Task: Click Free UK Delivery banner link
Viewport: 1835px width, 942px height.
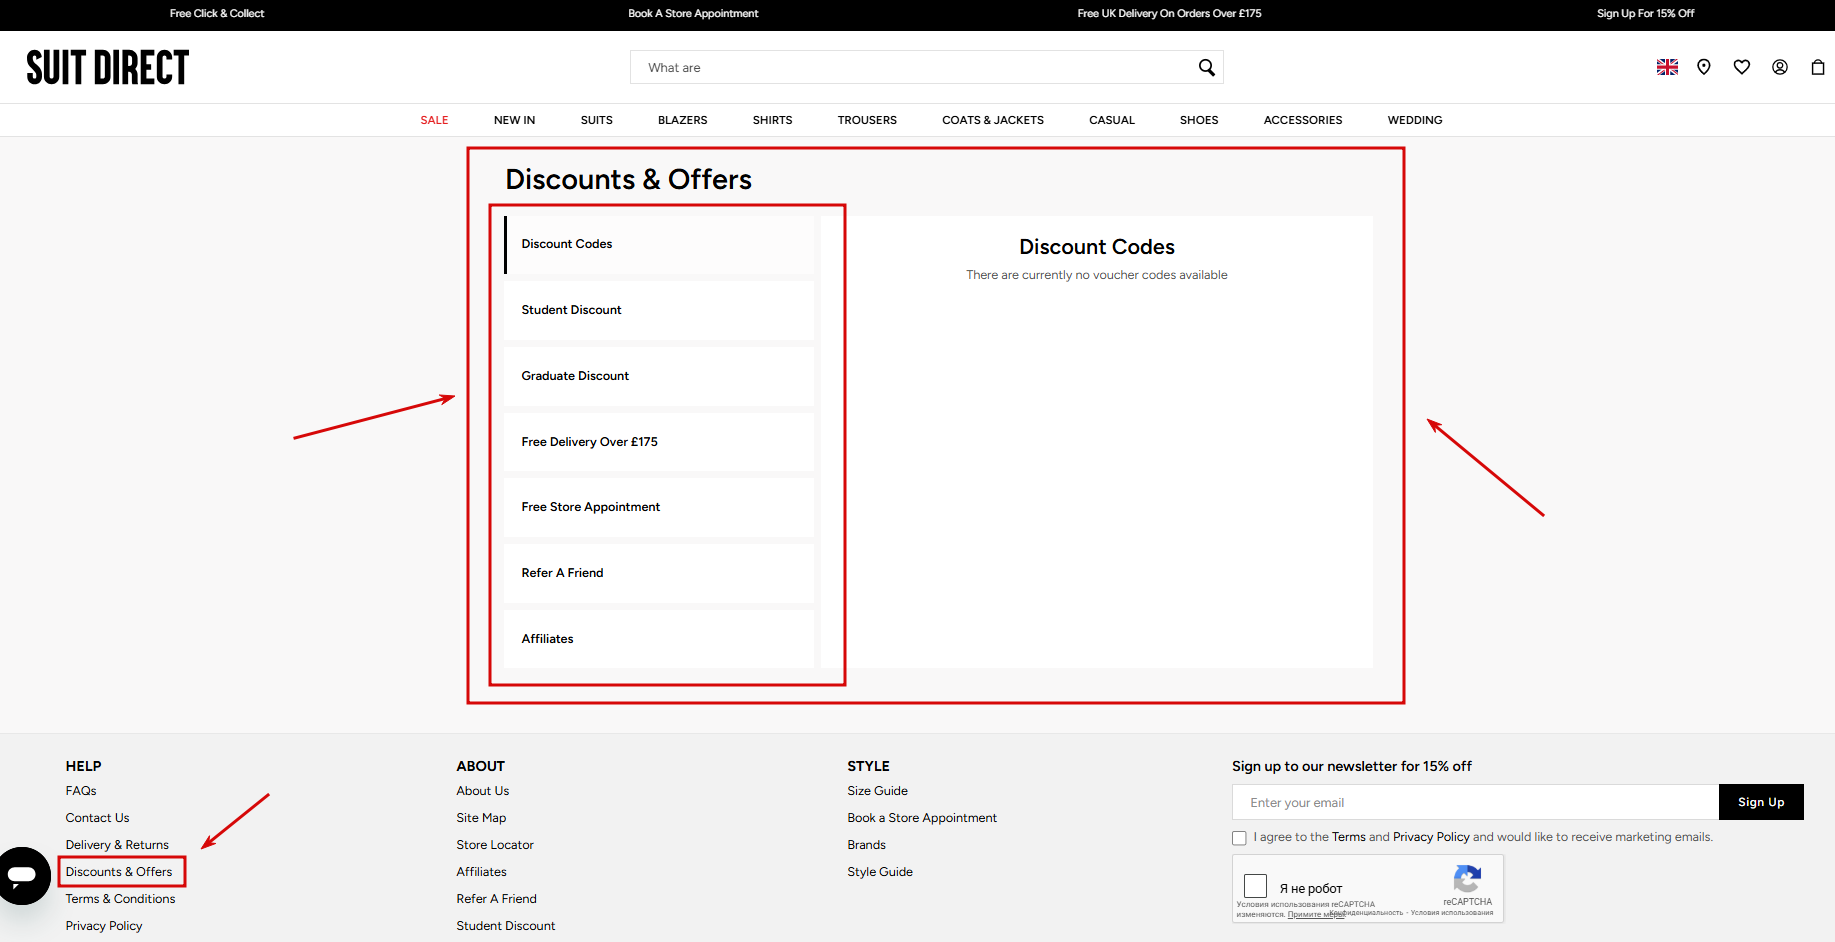Action: click(x=1169, y=14)
